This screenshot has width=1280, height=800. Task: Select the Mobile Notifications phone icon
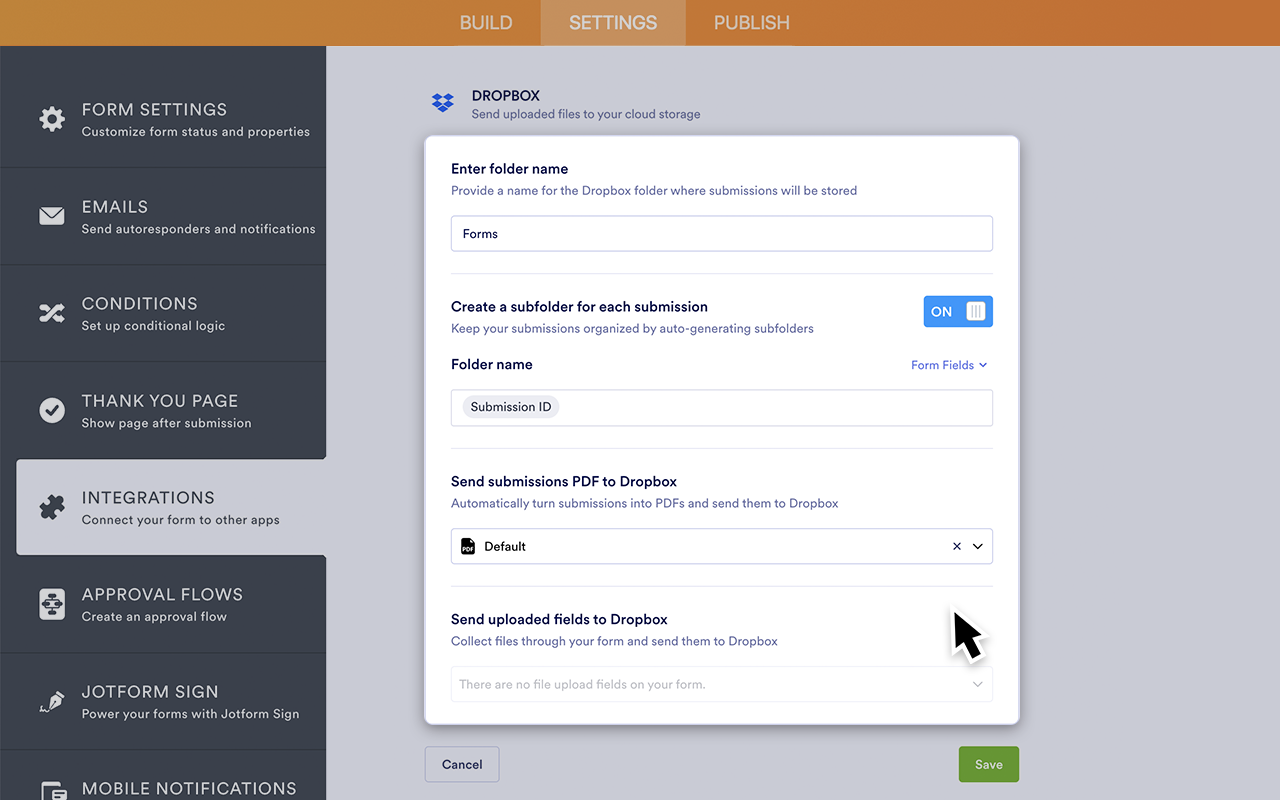pyautogui.click(x=52, y=789)
